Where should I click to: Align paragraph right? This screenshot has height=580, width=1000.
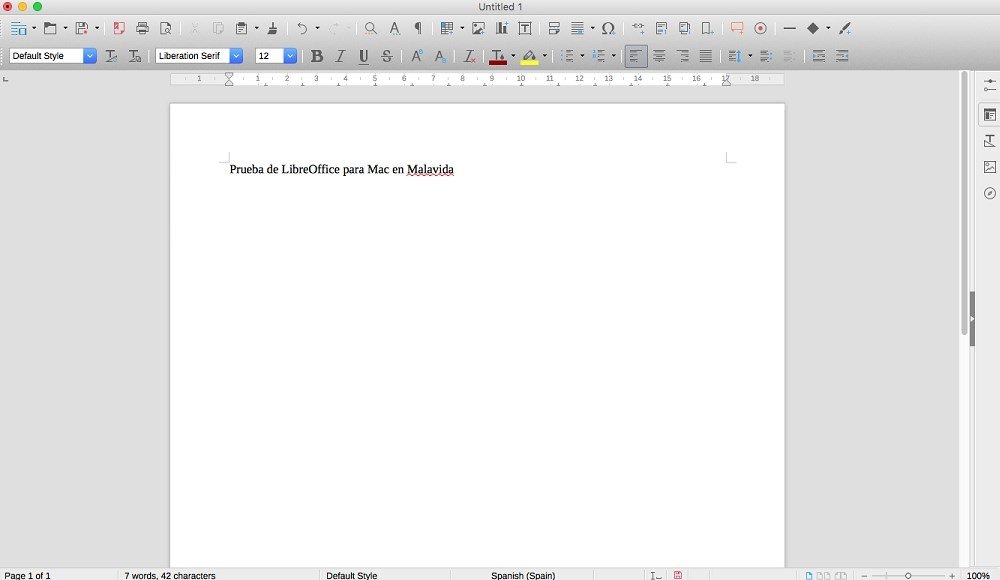[682, 56]
